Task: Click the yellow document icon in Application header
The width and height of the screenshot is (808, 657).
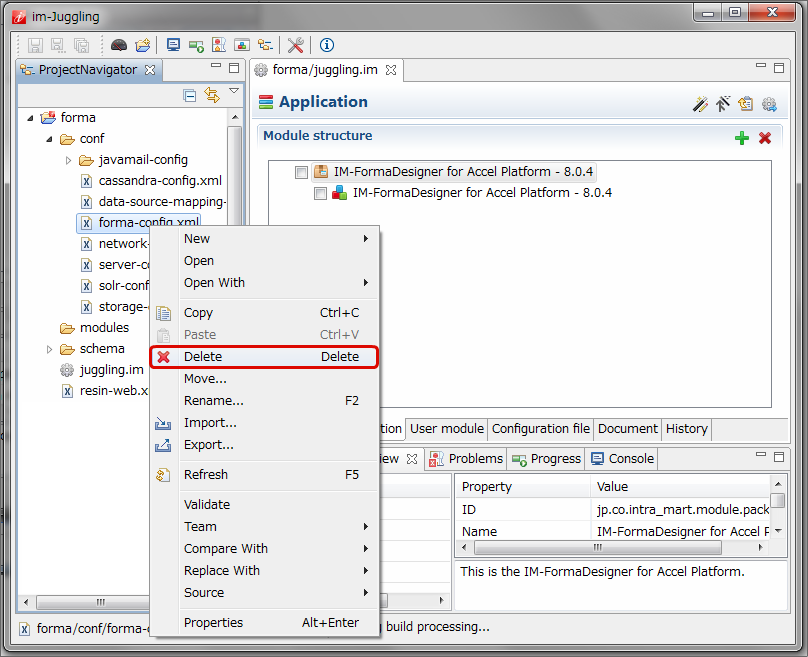Action: tap(746, 104)
